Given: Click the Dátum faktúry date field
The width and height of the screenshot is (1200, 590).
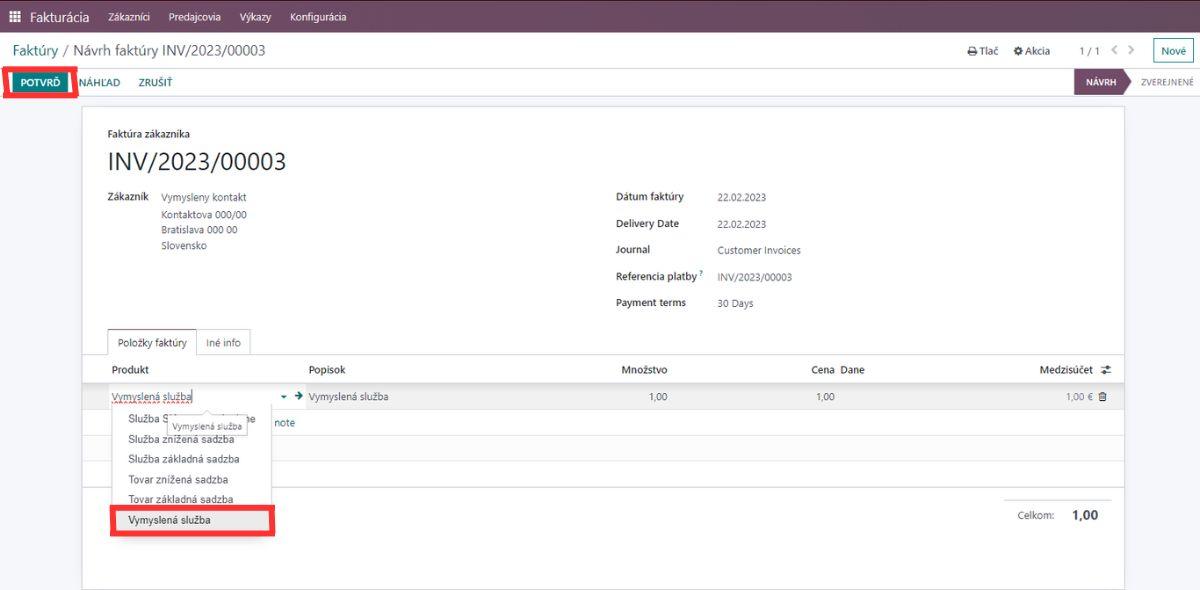Looking at the screenshot, I should point(742,197).
